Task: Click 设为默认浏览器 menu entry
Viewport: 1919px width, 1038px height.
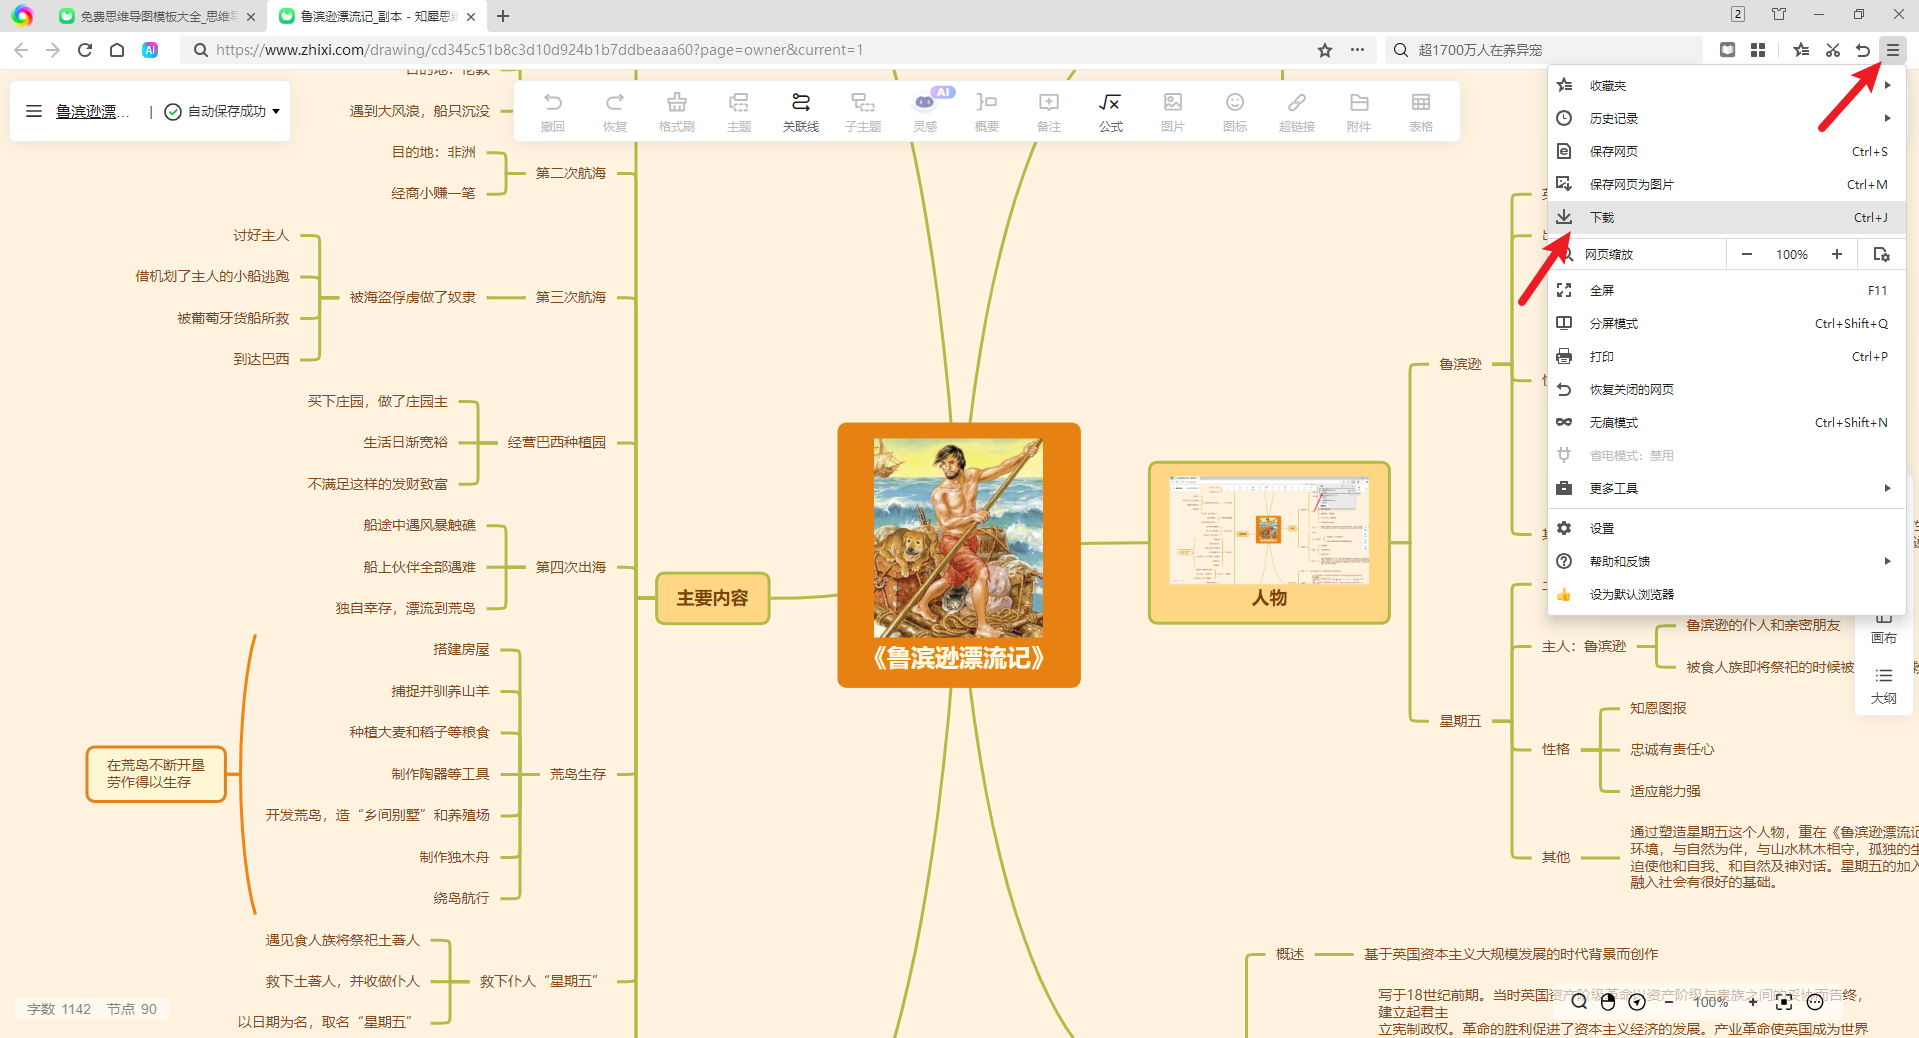Action: (x=1726, y=594)
